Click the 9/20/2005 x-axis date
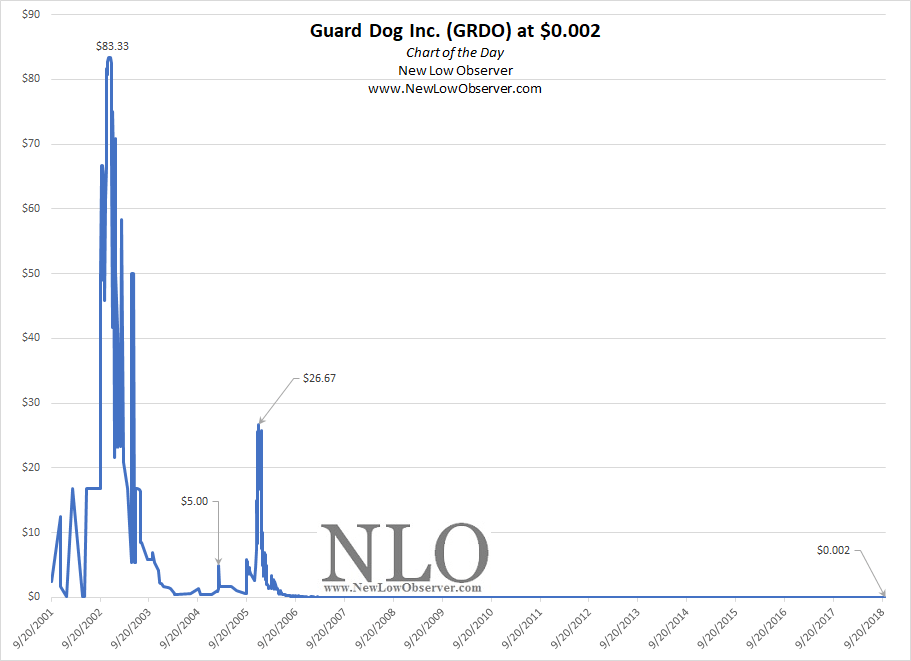This screenshot has width=911, height=661. click(x=228, y=628)
